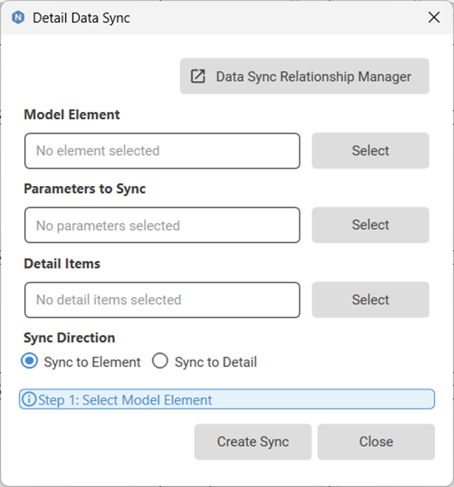Click the info icon in Step 1 banner

point(29,399)
